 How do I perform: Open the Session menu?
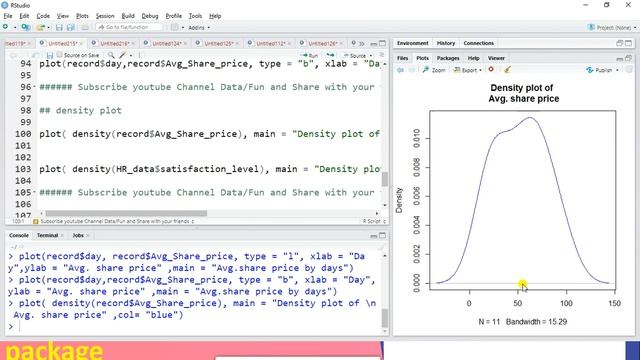pyautogui.click(x=105, y=16)
